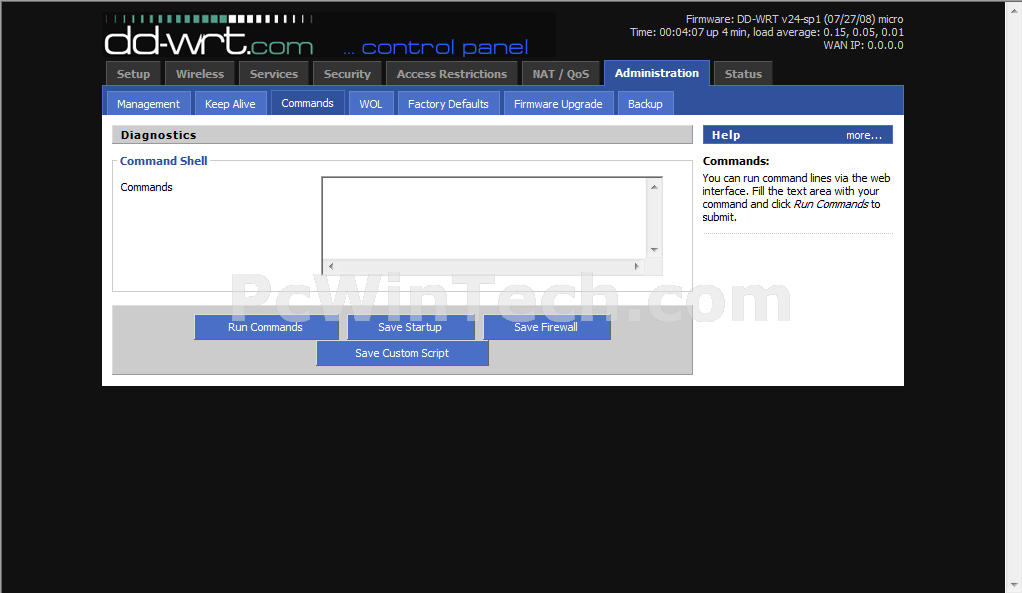This screenshot has height=593, width=1022.
Task: Click the Administration tab
Action: [656, 73]
